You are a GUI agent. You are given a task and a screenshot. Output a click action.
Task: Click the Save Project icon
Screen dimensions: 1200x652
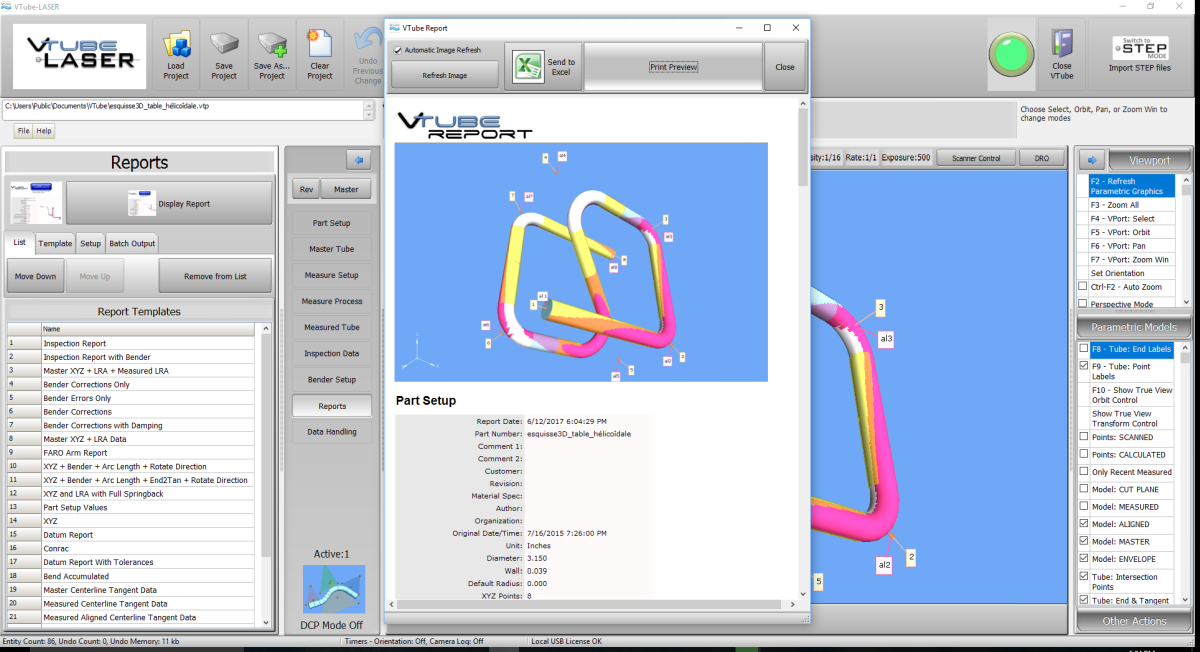[x=224, y=47]
